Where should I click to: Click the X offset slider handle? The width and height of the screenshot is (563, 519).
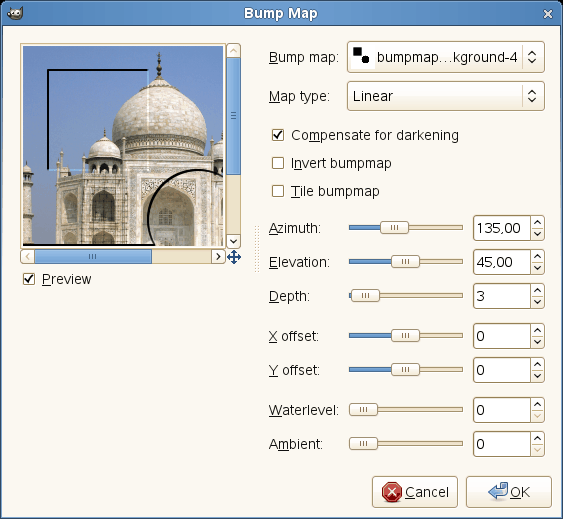pyautogui.click(x=405, y=335)
